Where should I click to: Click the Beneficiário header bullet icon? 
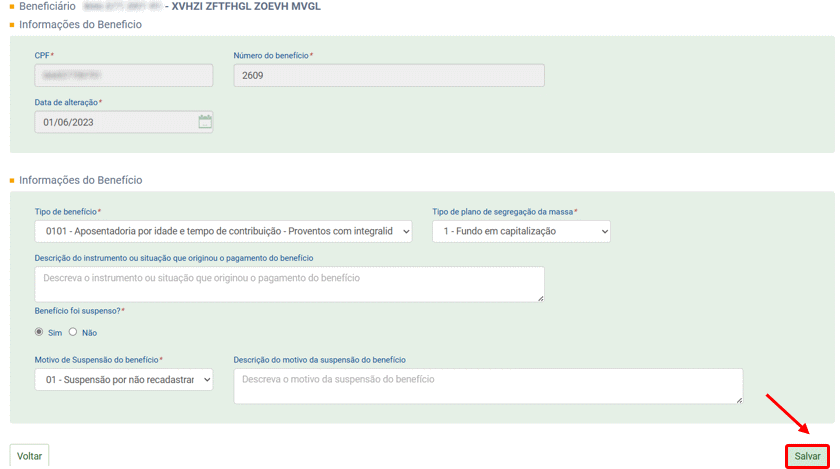coord(12,6)
